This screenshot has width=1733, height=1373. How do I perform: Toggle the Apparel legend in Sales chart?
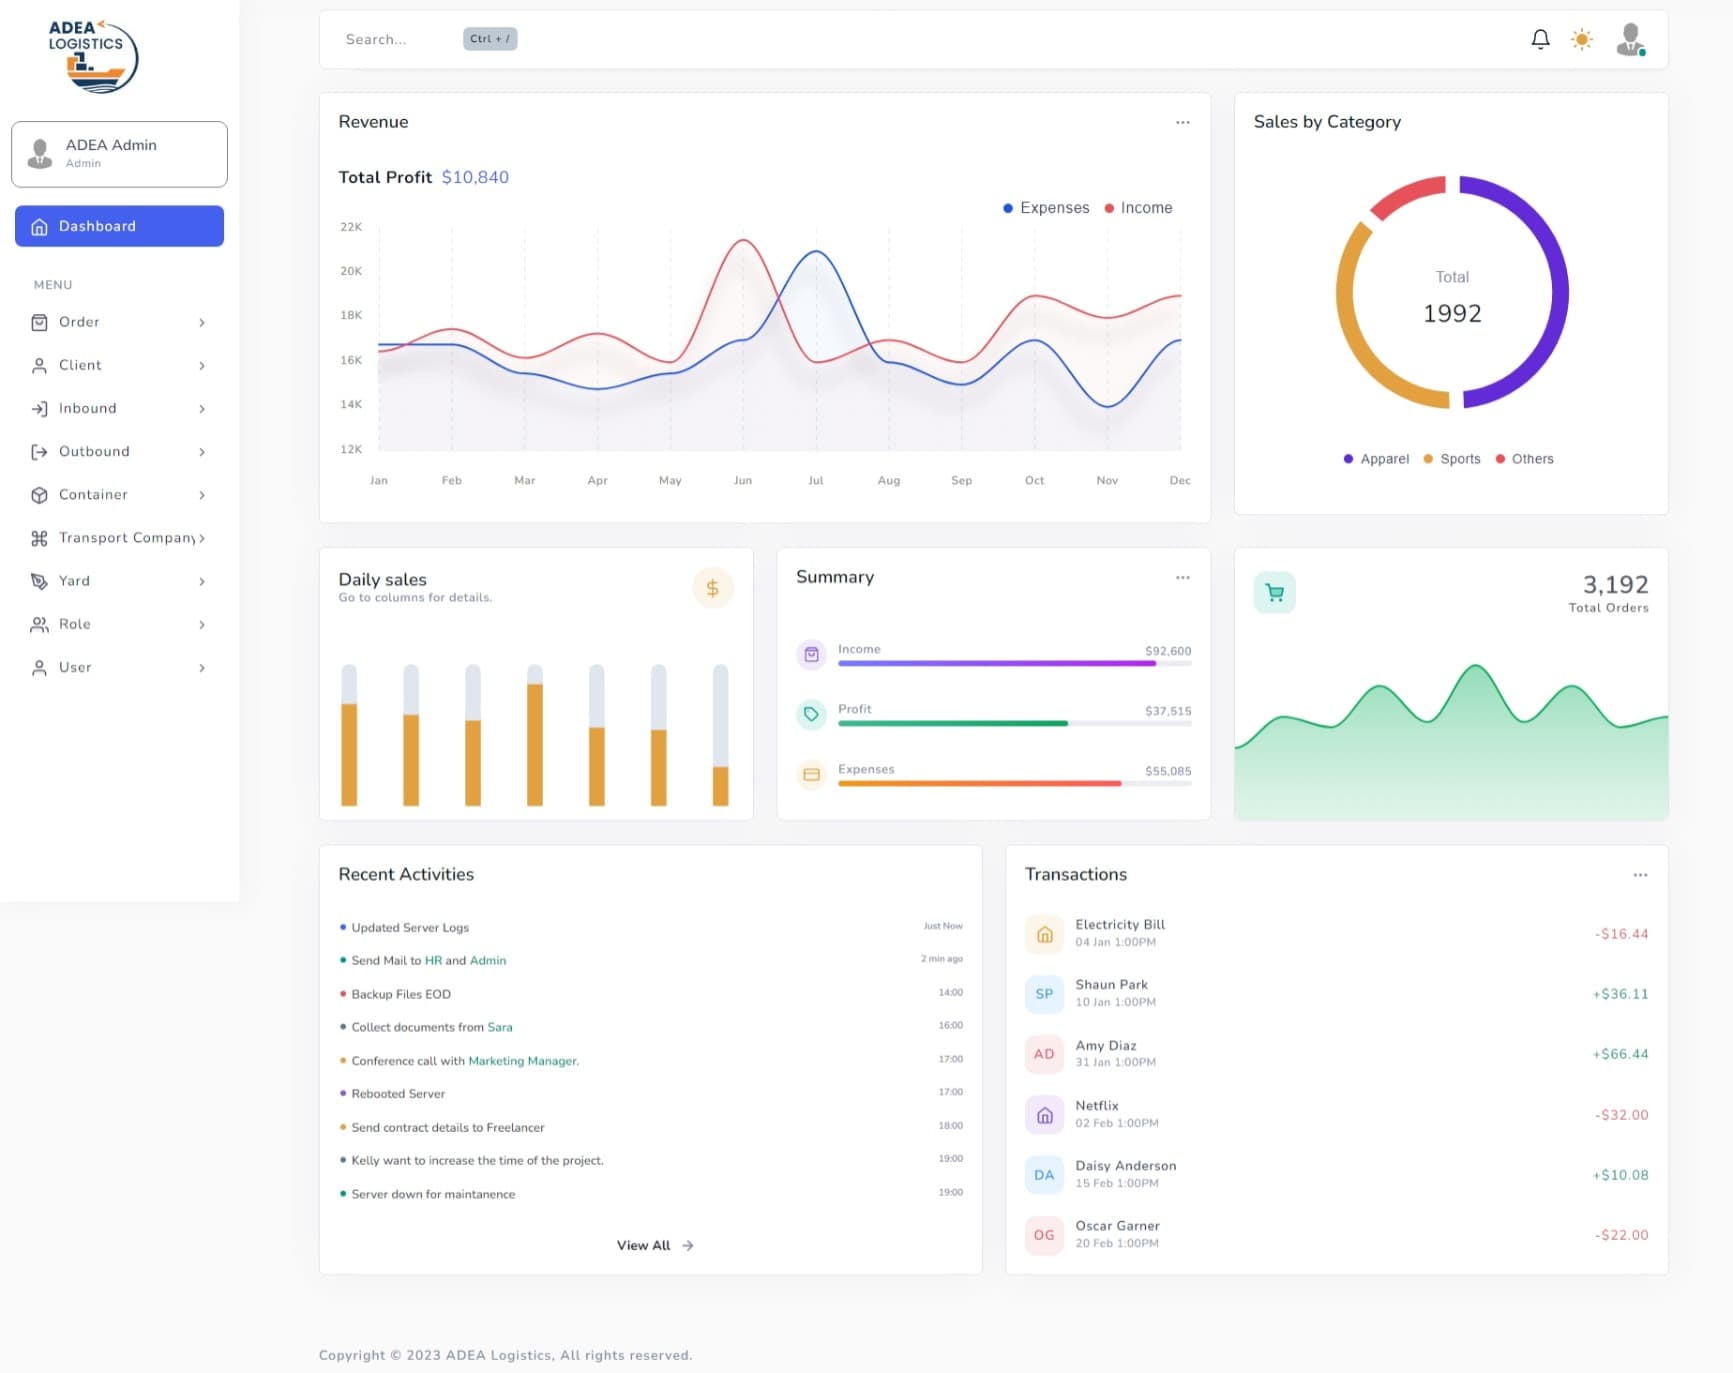[1376, 459]
